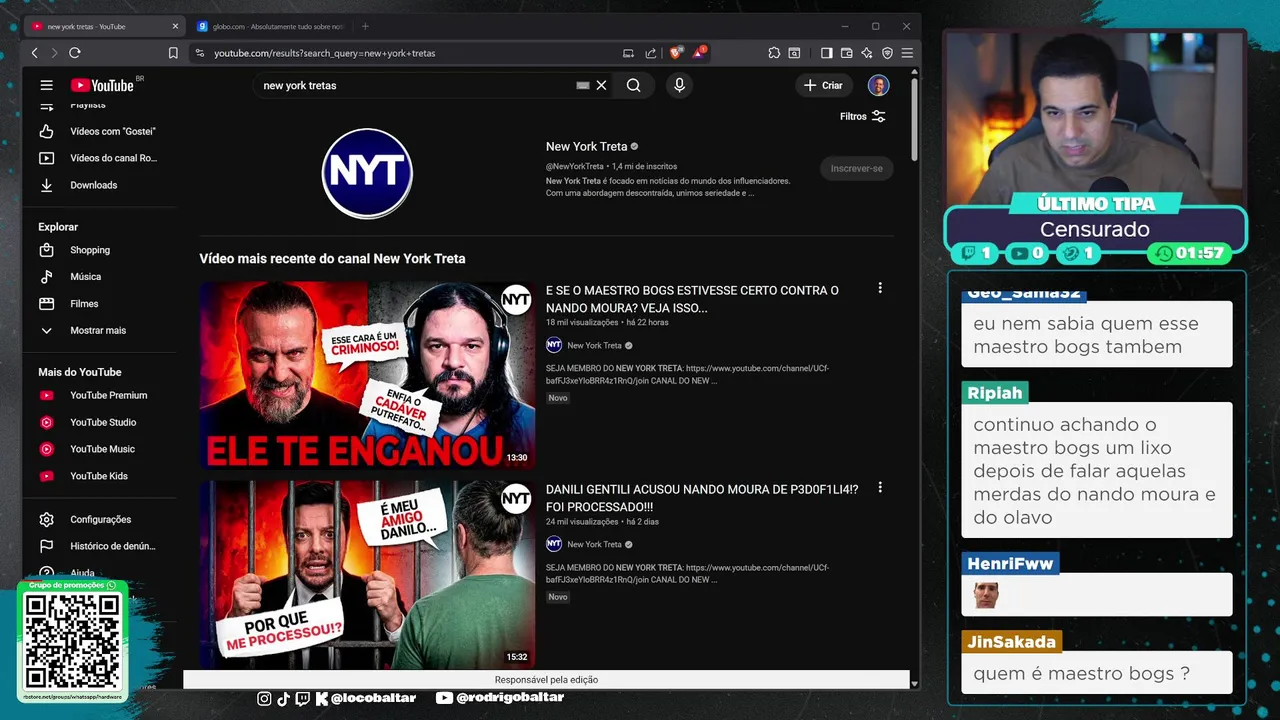
Task: Bookmark this page with the bookmark icon
Action: tap(173, 53)
